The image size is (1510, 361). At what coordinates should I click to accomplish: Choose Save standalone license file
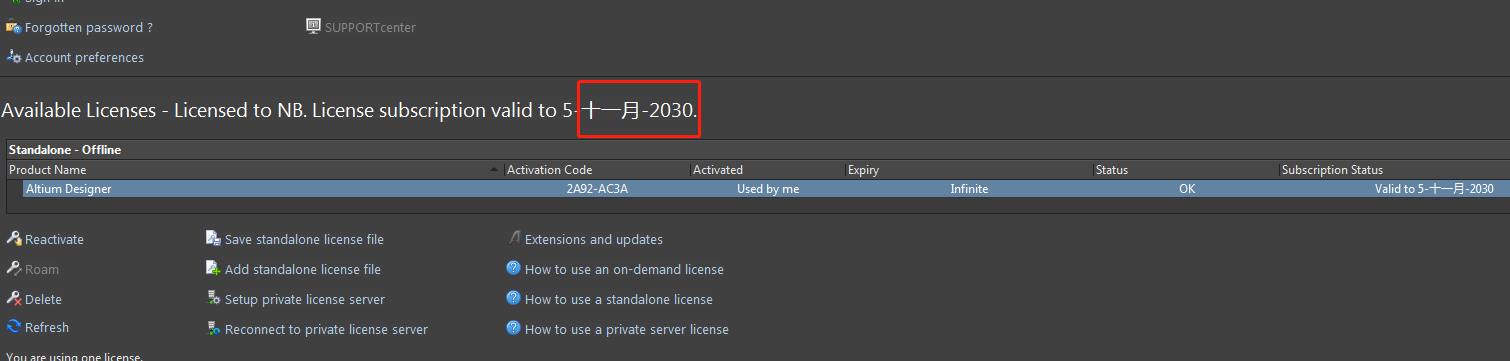pos(304,240)
